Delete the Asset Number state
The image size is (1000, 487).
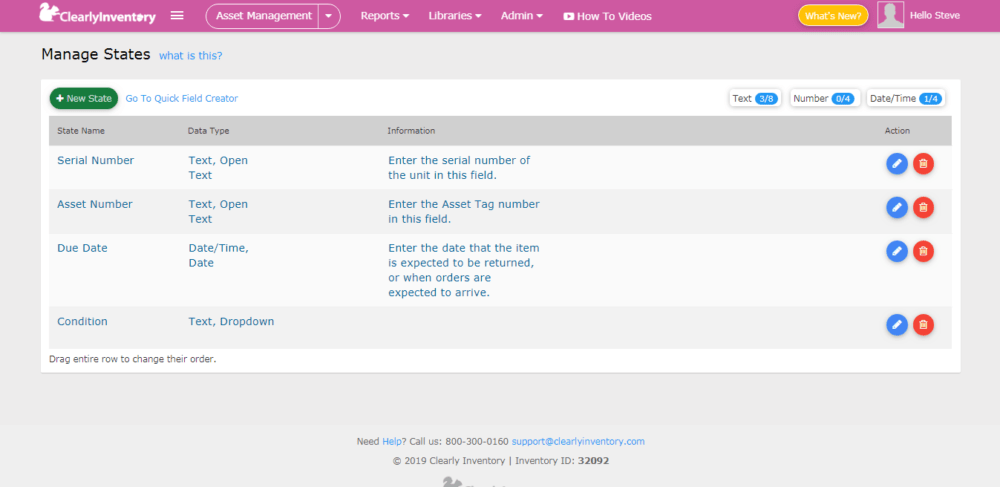pyautogui.click(x=923, y=207)
